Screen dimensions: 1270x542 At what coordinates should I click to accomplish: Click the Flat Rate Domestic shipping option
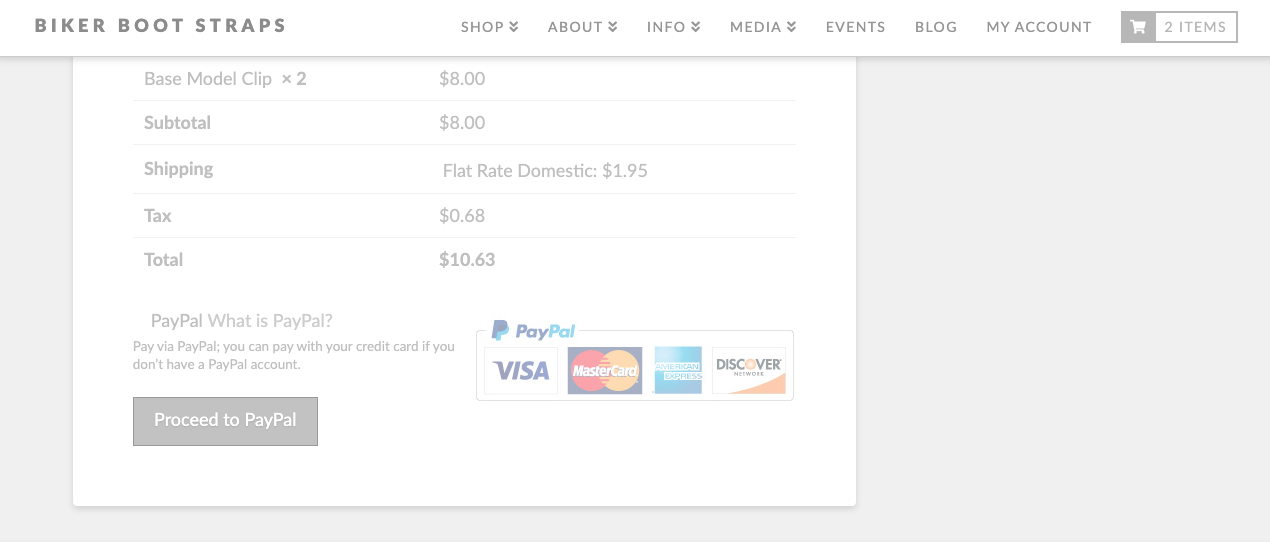tap(545, 171)
